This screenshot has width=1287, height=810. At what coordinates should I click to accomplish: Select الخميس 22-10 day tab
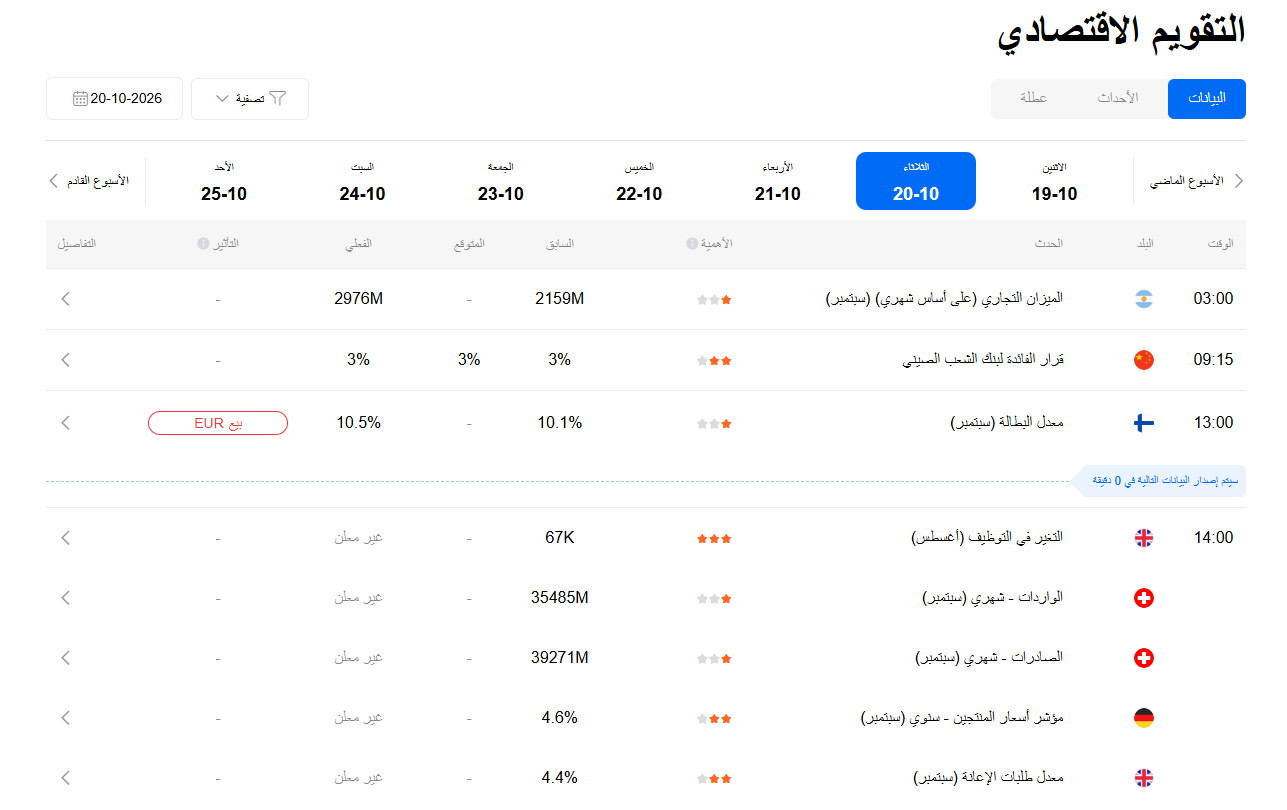639,181
